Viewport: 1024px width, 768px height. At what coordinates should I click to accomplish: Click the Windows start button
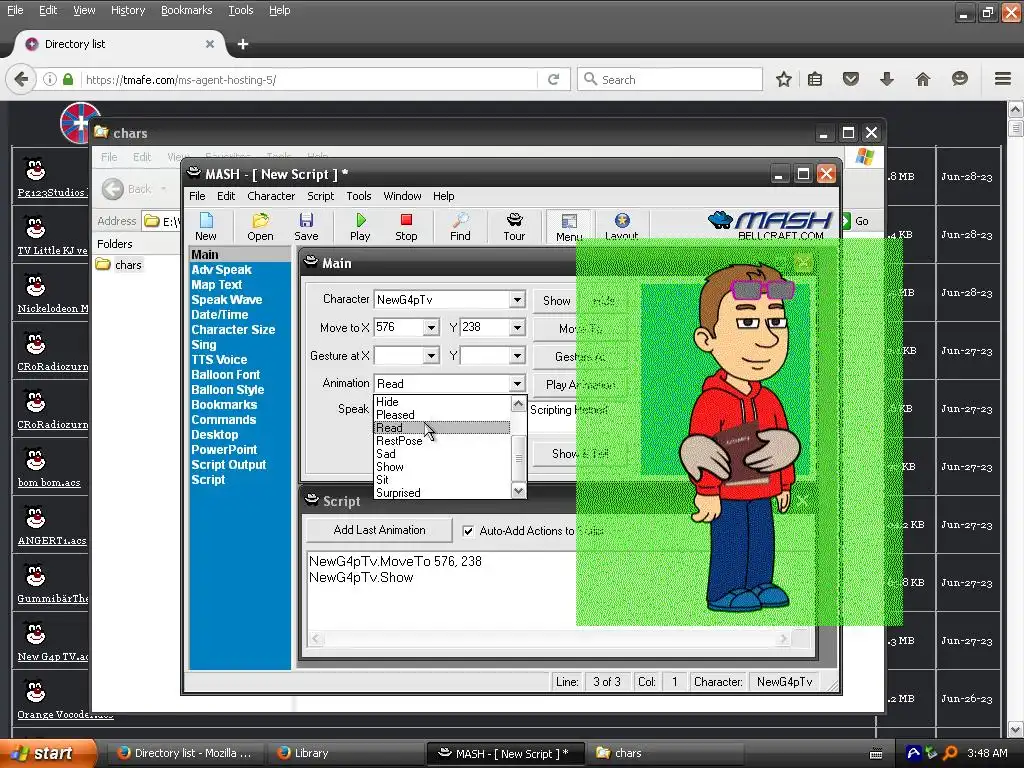click(47, 754)
